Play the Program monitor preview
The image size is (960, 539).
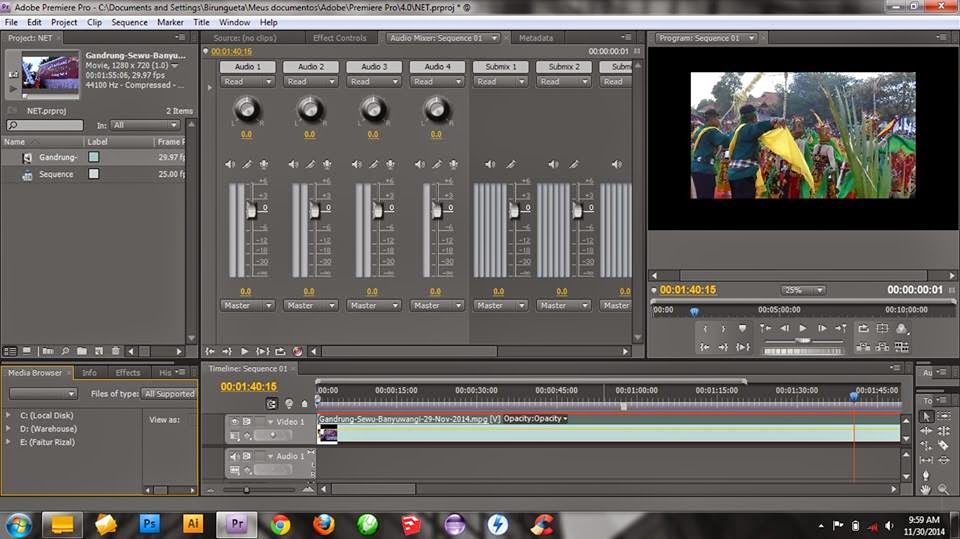(x=802, y=328)
